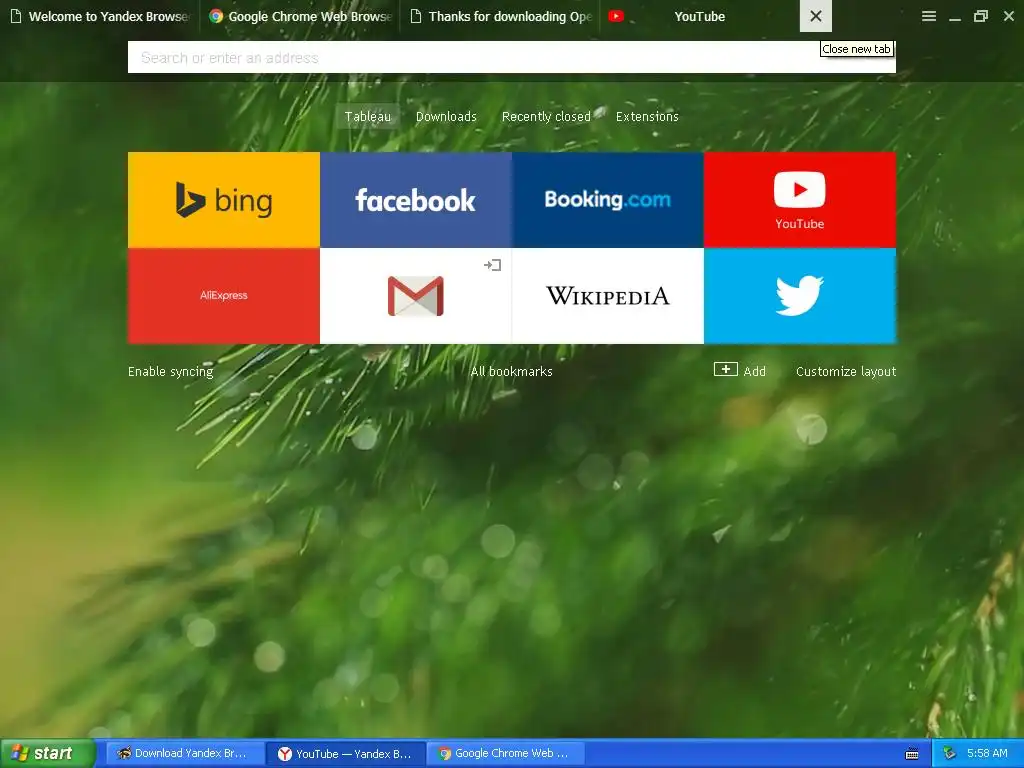Switch to Google Chrome Web Browser tab
The width and height of the screenshot is (1024, 768).
300,16
